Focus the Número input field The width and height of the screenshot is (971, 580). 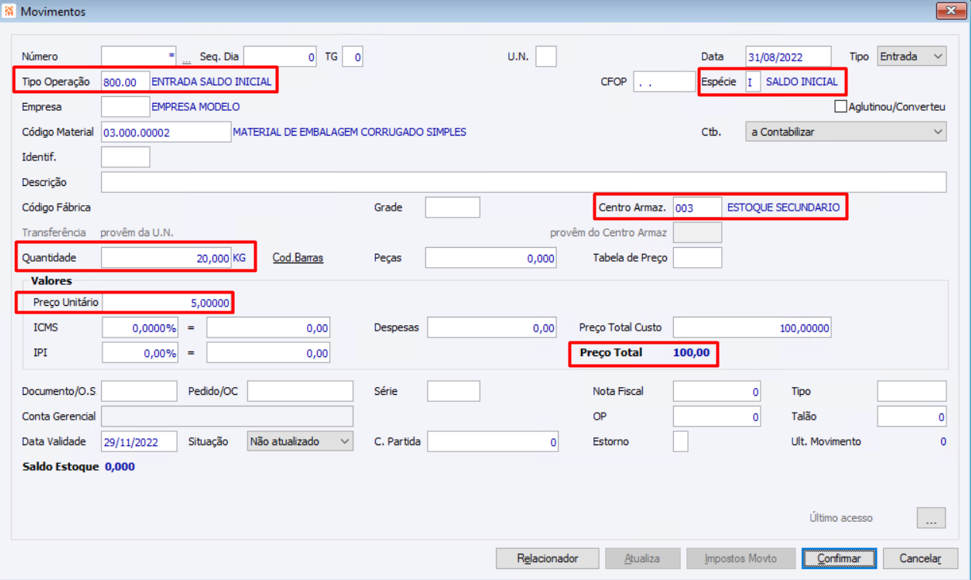(x=139, y=56)
